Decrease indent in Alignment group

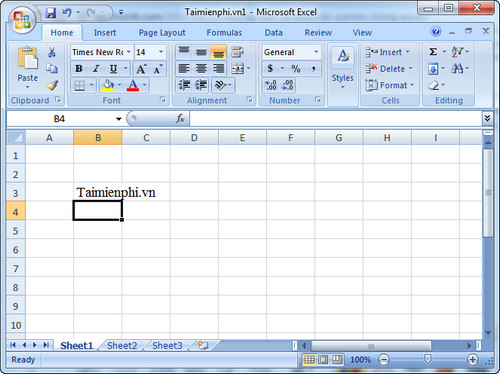click(x=184, y=85)
